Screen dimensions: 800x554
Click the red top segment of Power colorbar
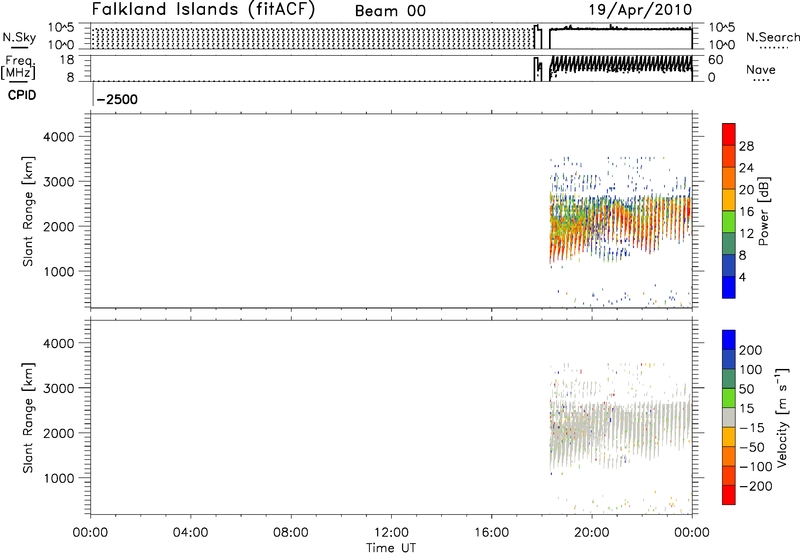729,134
